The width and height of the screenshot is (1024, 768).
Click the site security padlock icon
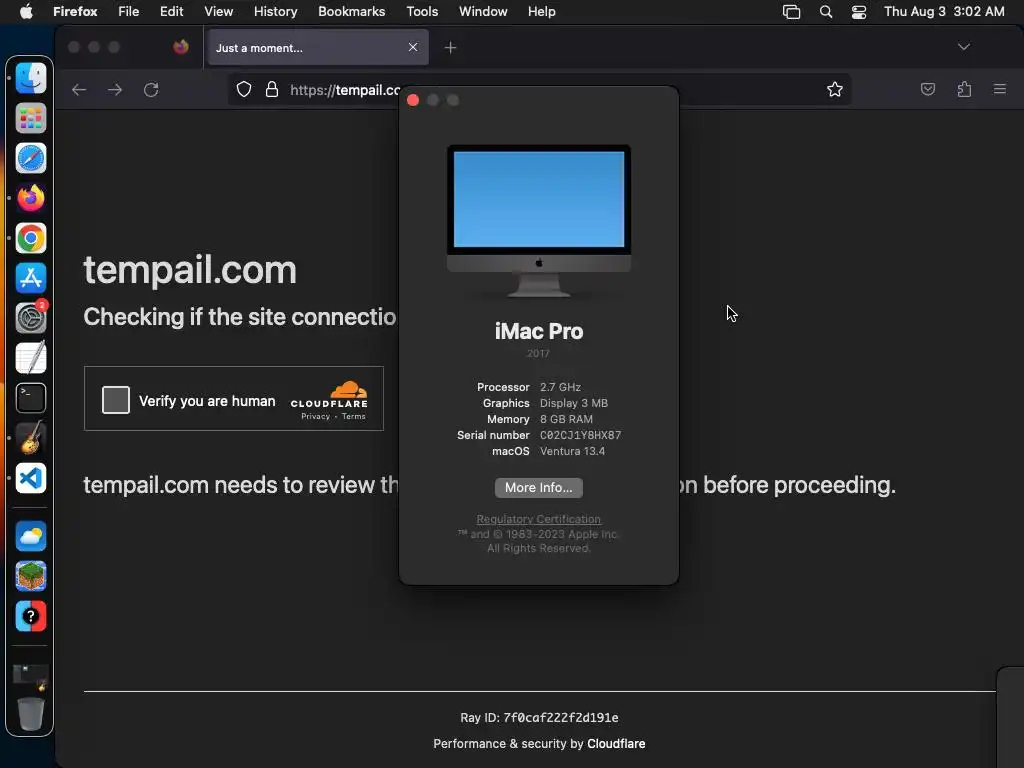(272, 89)
